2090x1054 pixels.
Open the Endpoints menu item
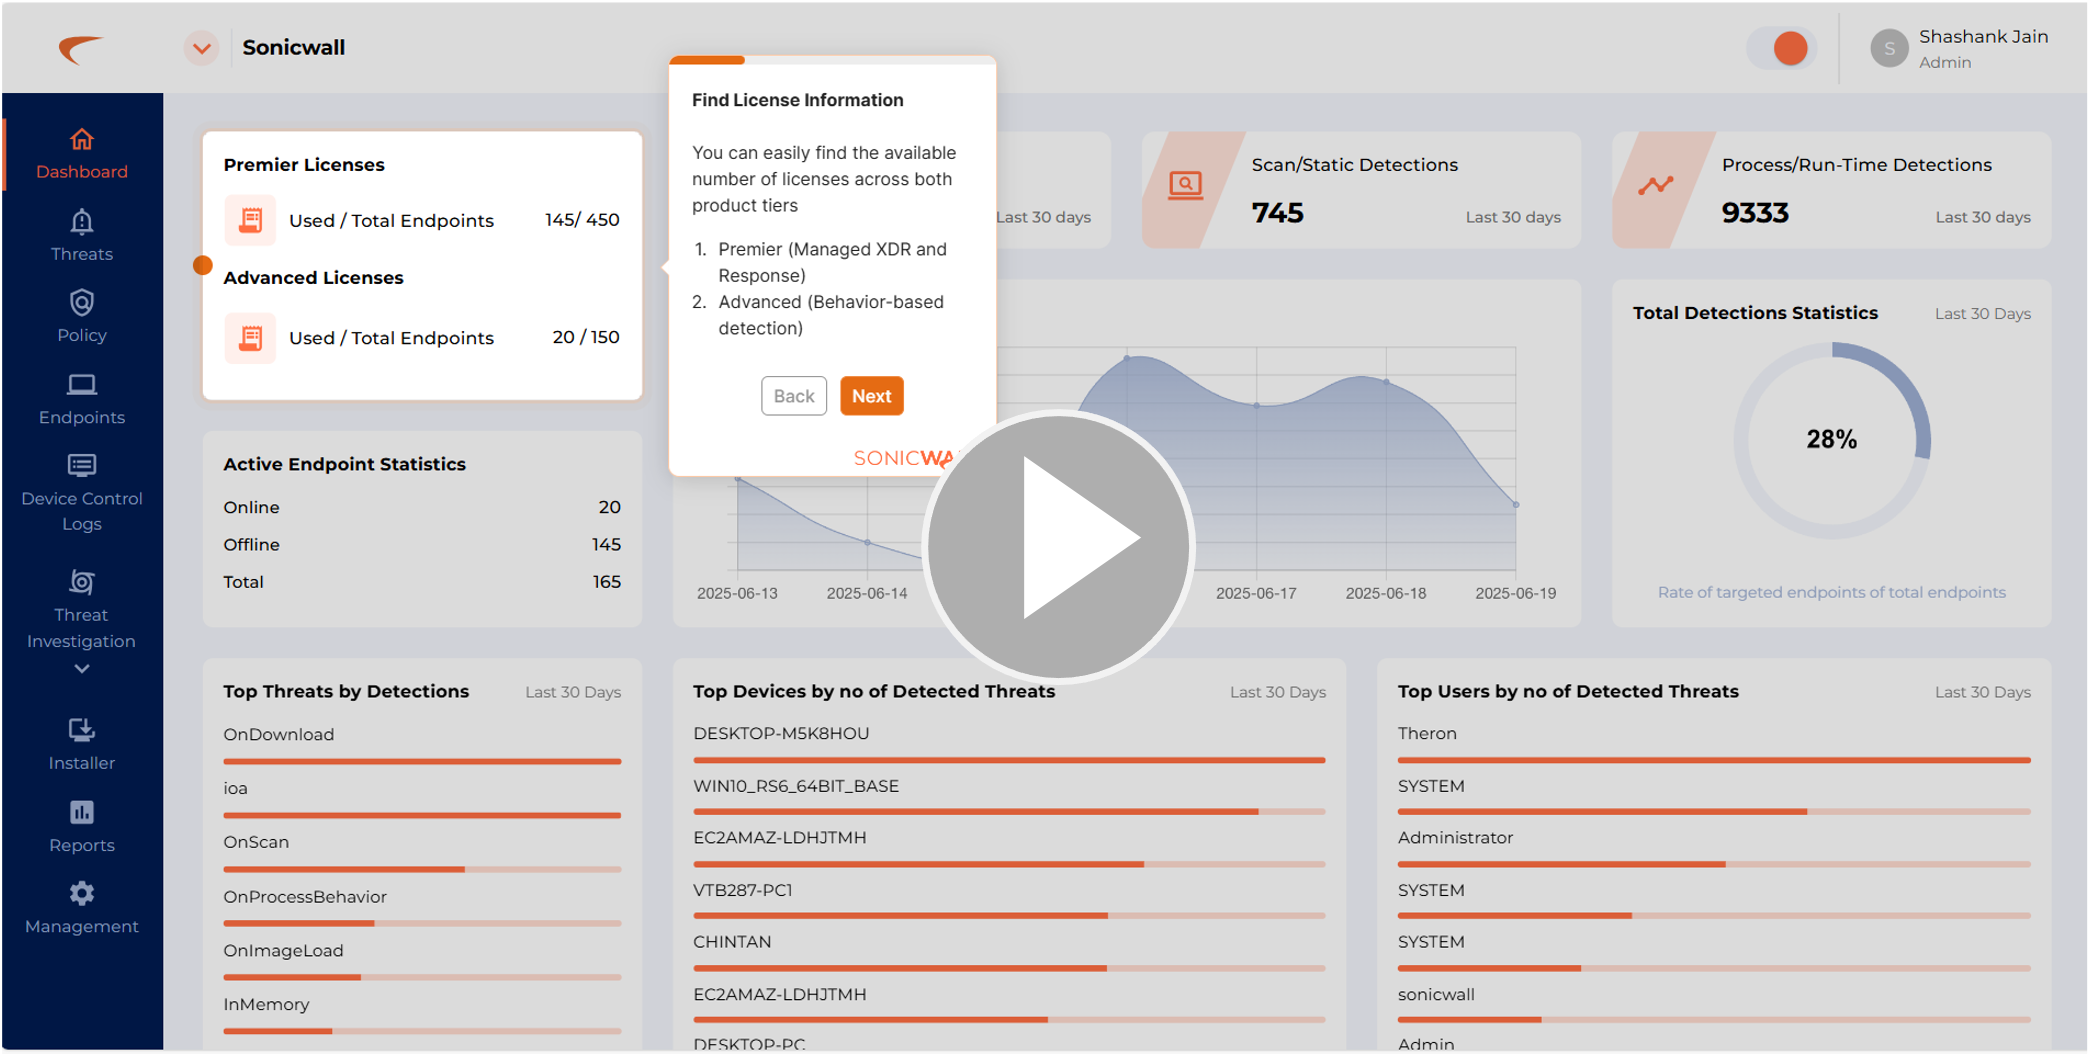pos(82,399)
